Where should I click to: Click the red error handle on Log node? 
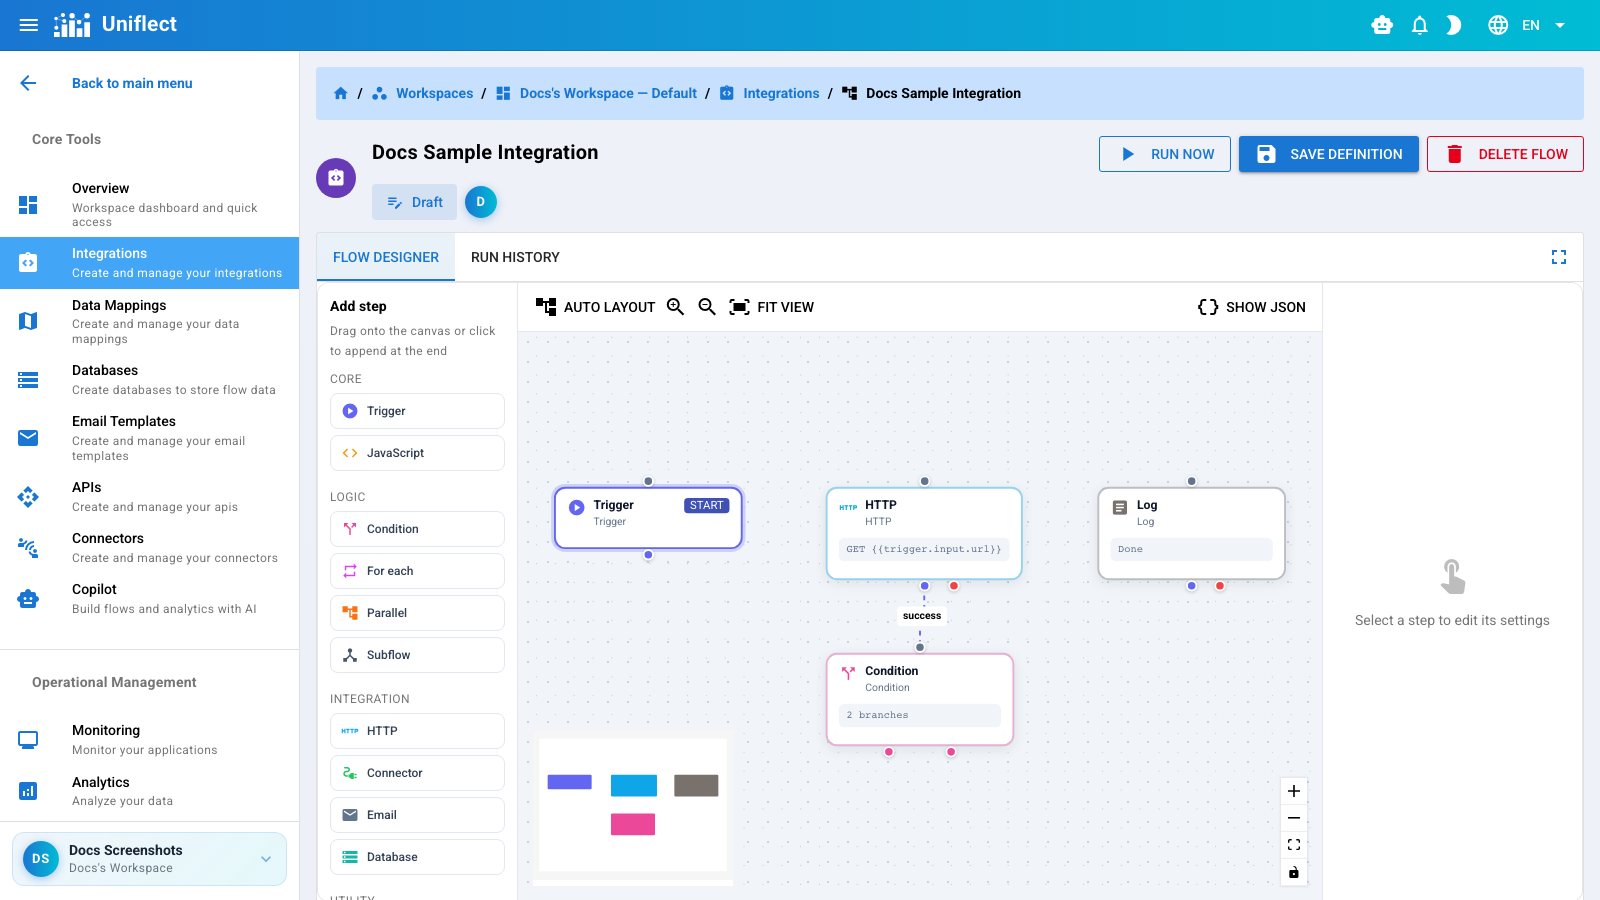[1220, 586]
